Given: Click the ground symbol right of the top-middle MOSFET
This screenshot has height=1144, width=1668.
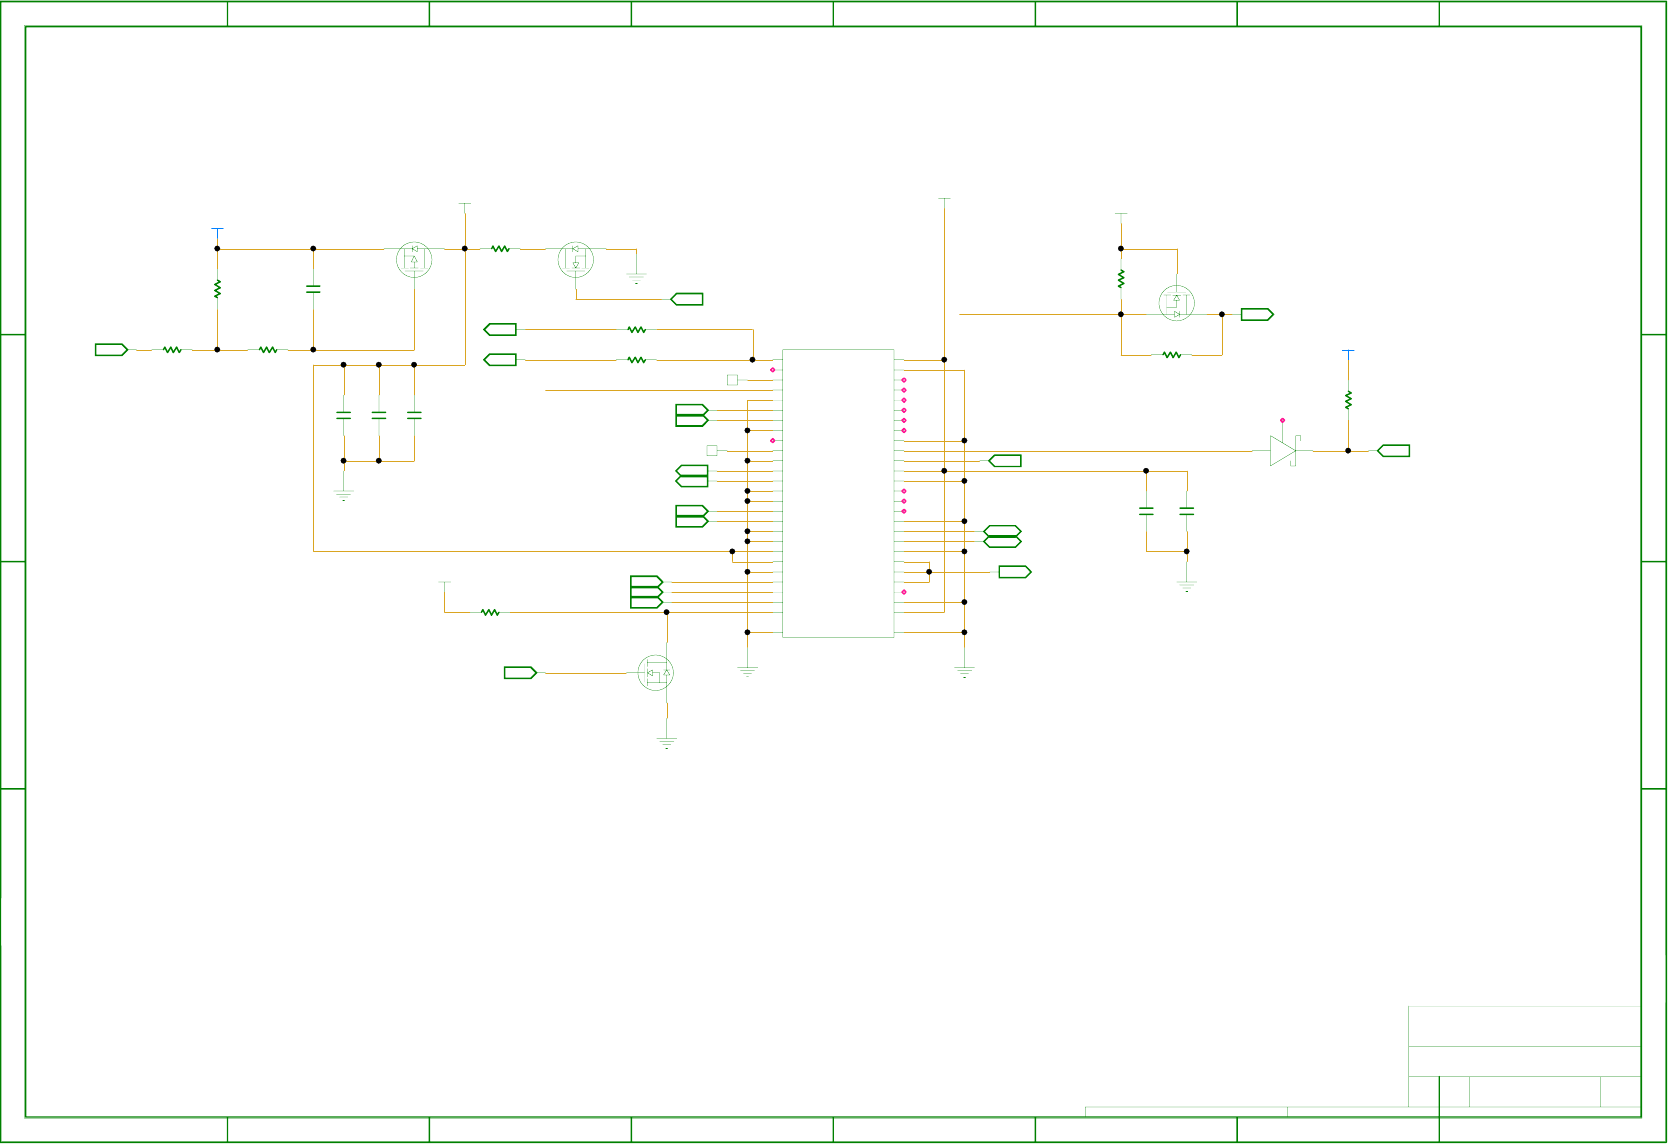Looking at the screenshot, I should [636, 278].
